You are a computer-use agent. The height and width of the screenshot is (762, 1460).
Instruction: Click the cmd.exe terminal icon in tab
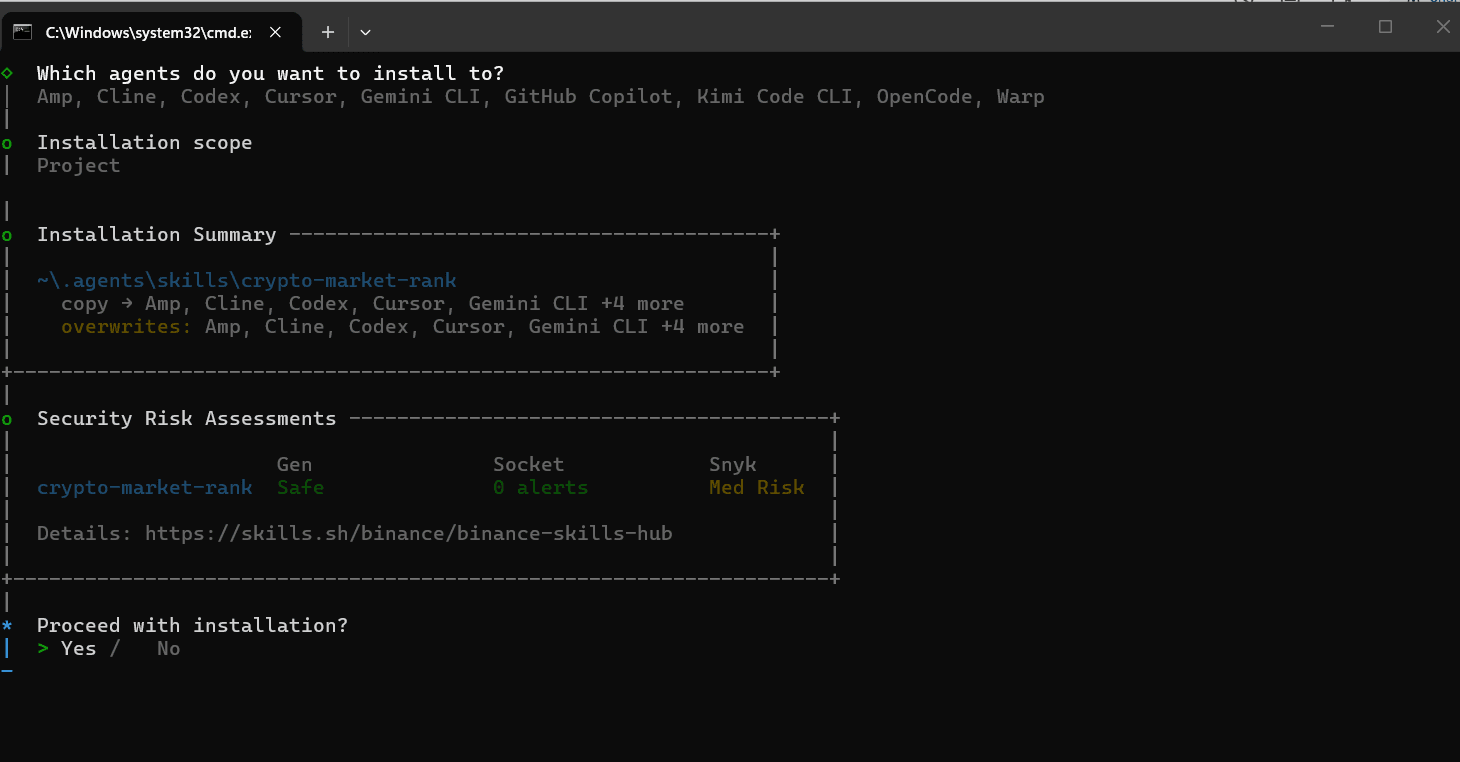point(21,32)
